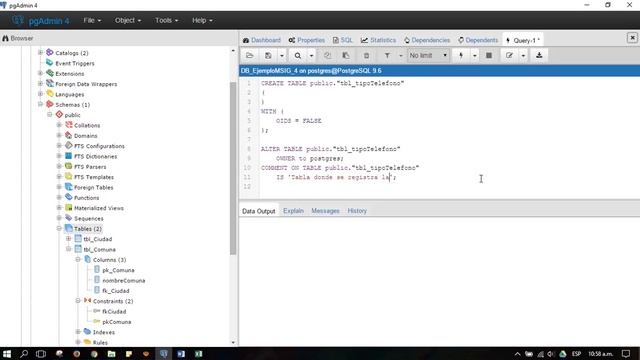
Task: Open the Help menu
Action: [202, 20]
